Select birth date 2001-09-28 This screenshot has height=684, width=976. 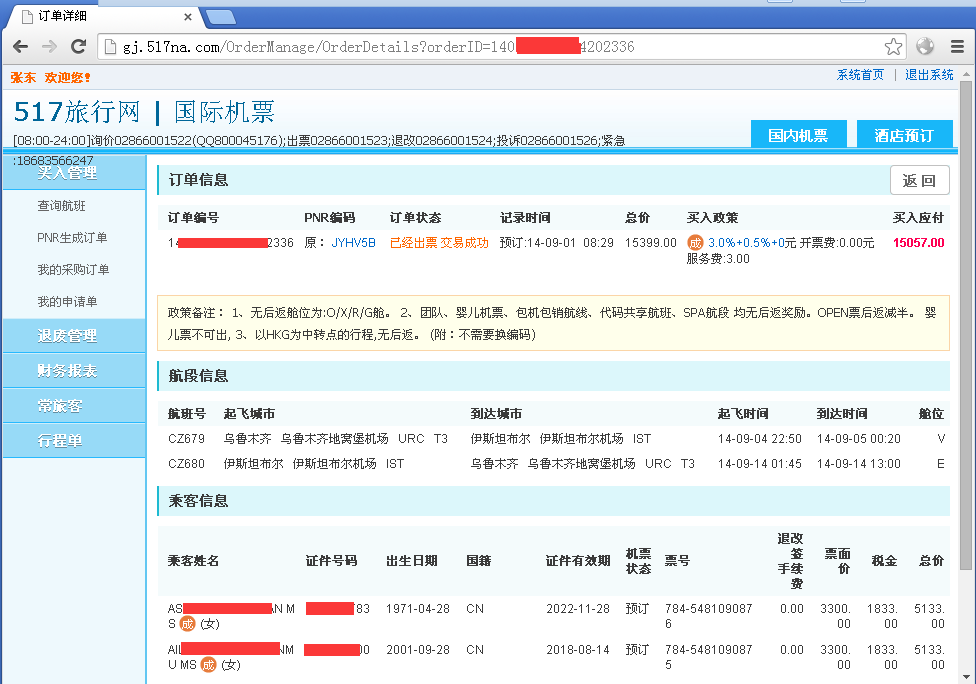(x=418, y=650)
